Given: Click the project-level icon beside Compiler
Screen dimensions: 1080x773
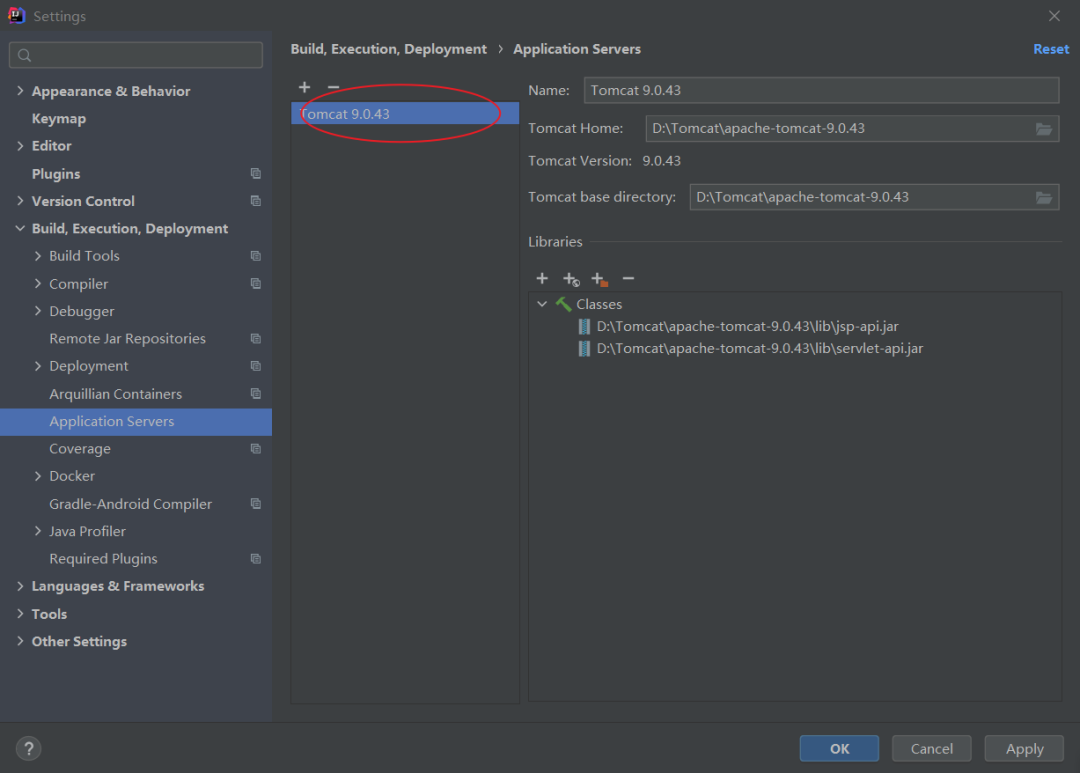Looking at the screenshot, I should [256, 283].
